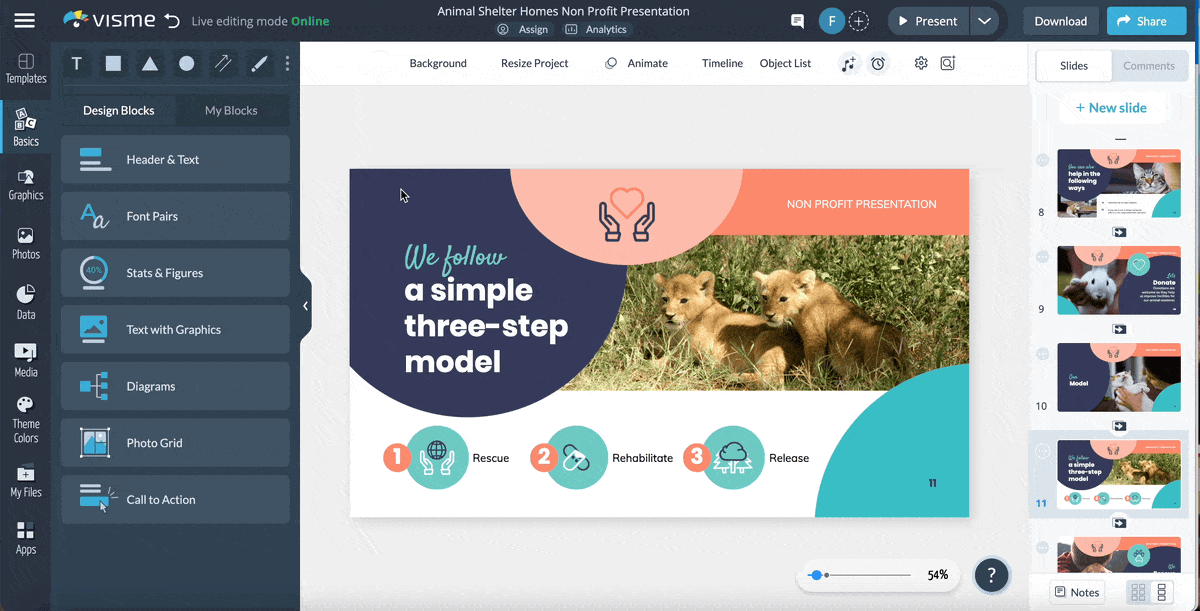
Task: Switch to the Comments tab
Action: [x=1149, y=65]
